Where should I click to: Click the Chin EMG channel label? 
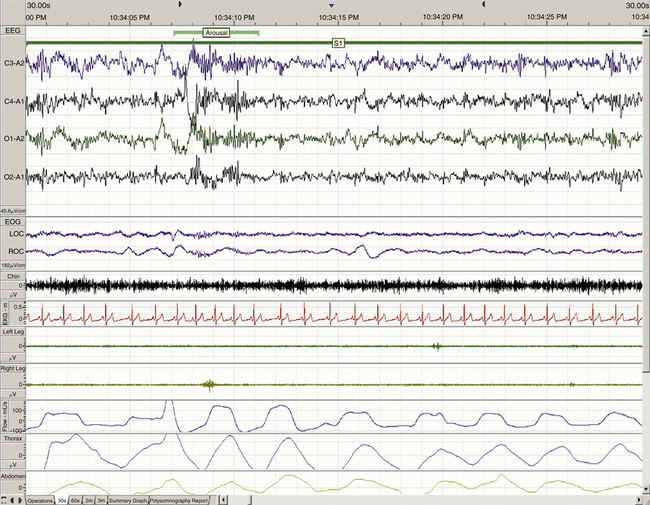pyautogui.click(x=11, y=275)
